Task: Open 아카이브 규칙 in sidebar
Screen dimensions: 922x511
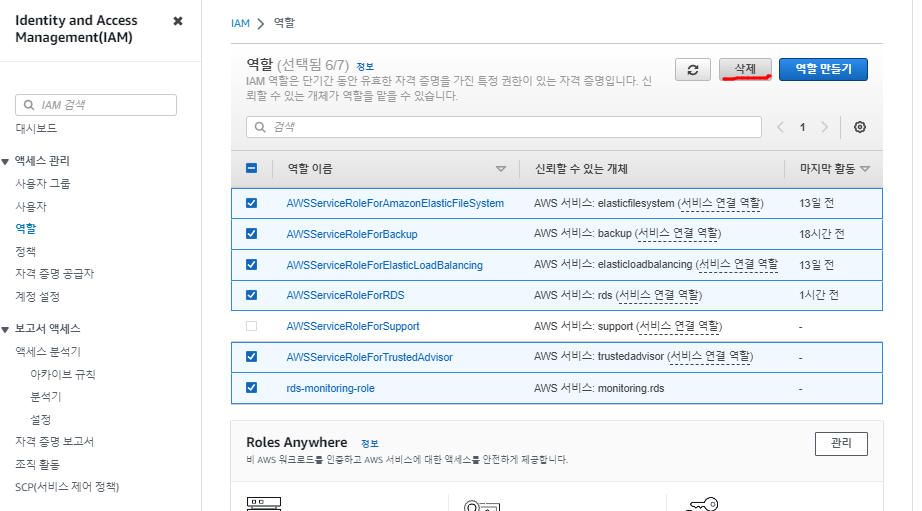Action: [63, 375]
